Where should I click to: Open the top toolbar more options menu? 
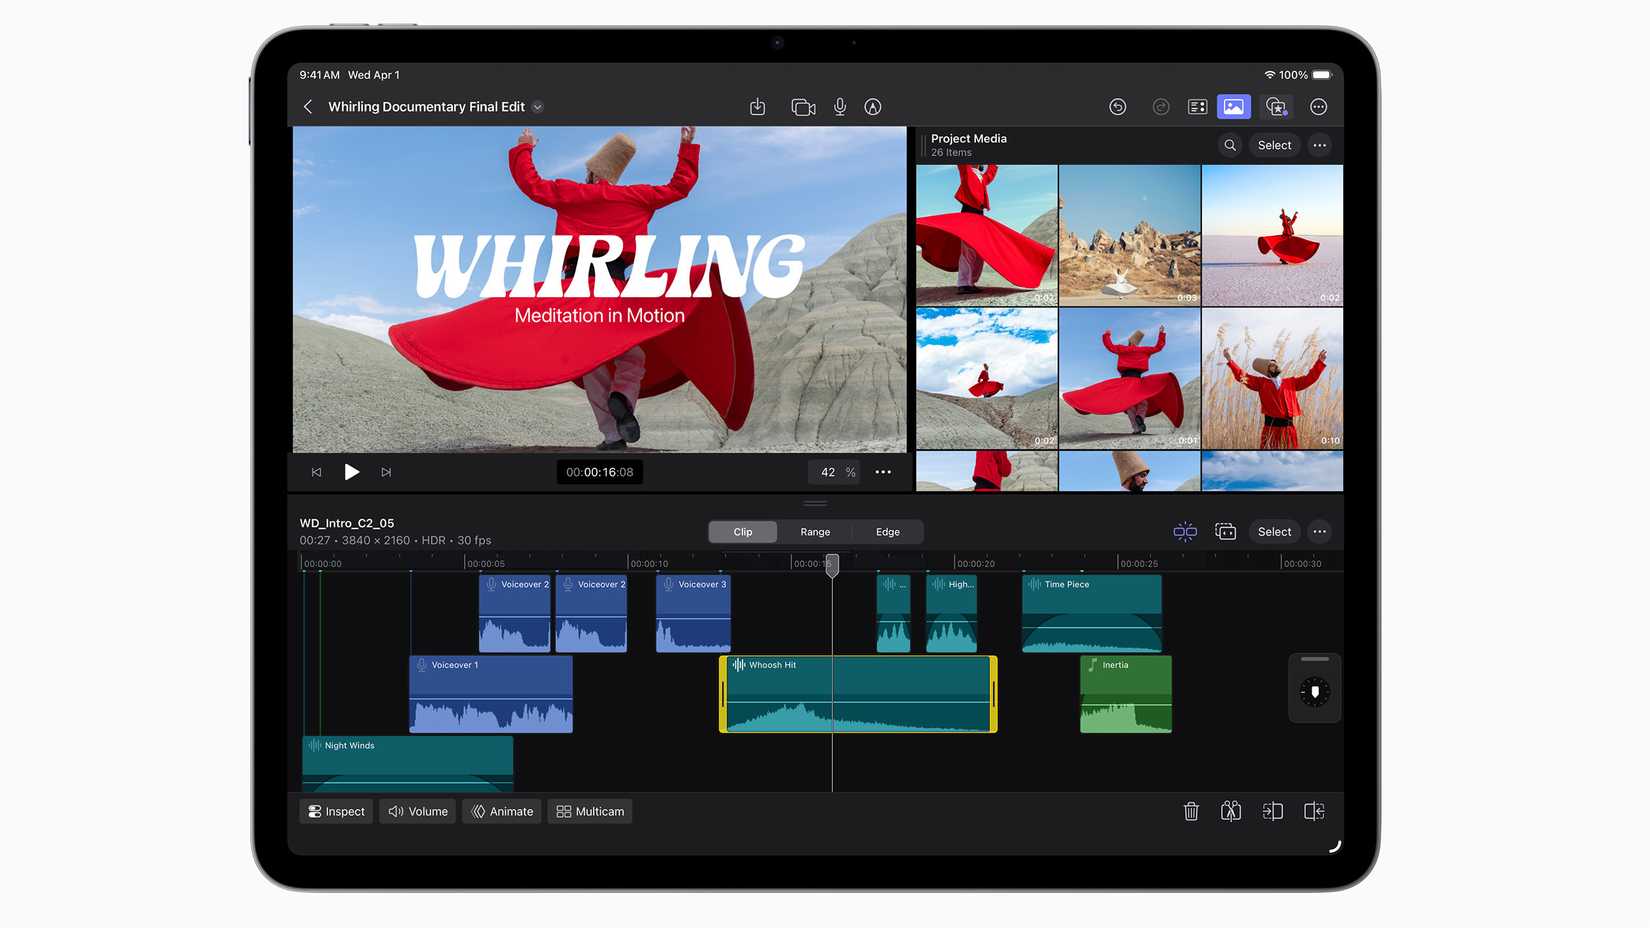coord(1319,107)
